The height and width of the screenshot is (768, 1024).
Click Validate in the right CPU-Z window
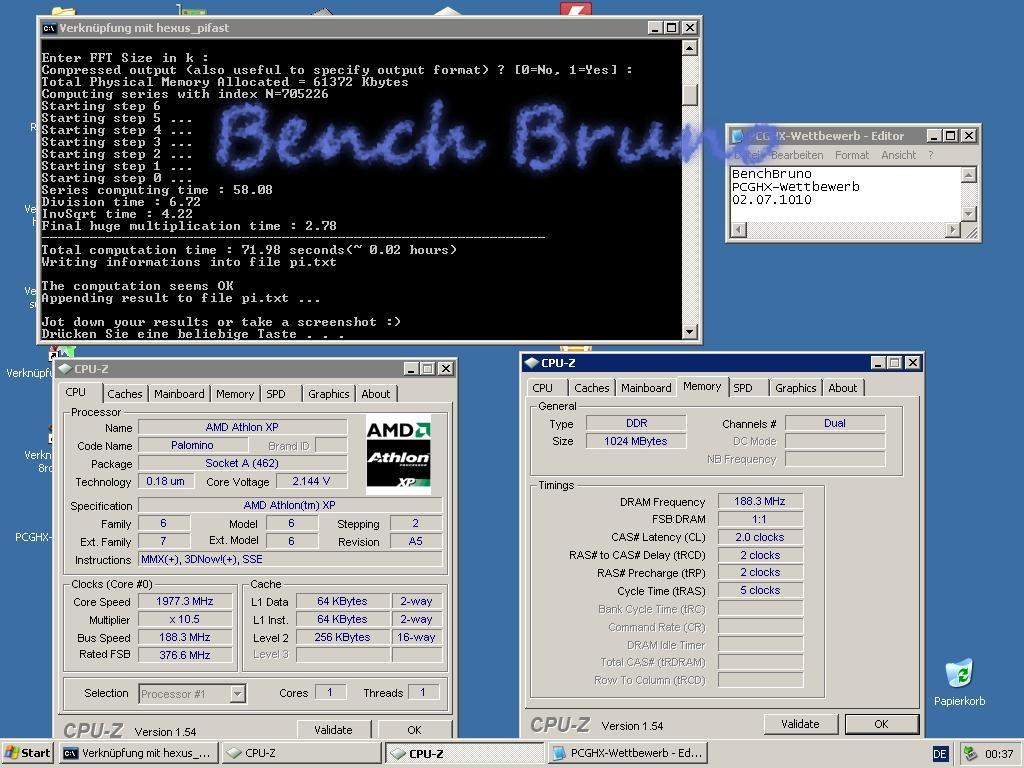[x=800, y=724]
